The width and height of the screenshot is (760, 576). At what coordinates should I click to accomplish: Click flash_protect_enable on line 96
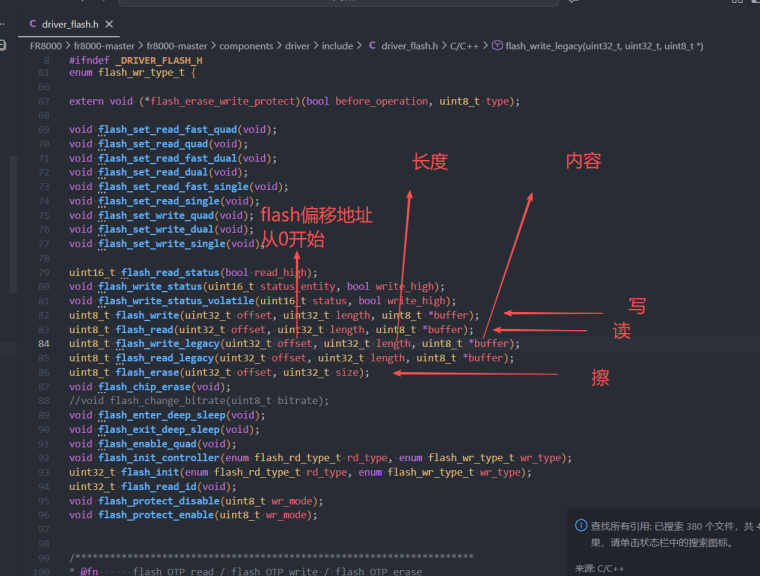click(x=156, y=515)
